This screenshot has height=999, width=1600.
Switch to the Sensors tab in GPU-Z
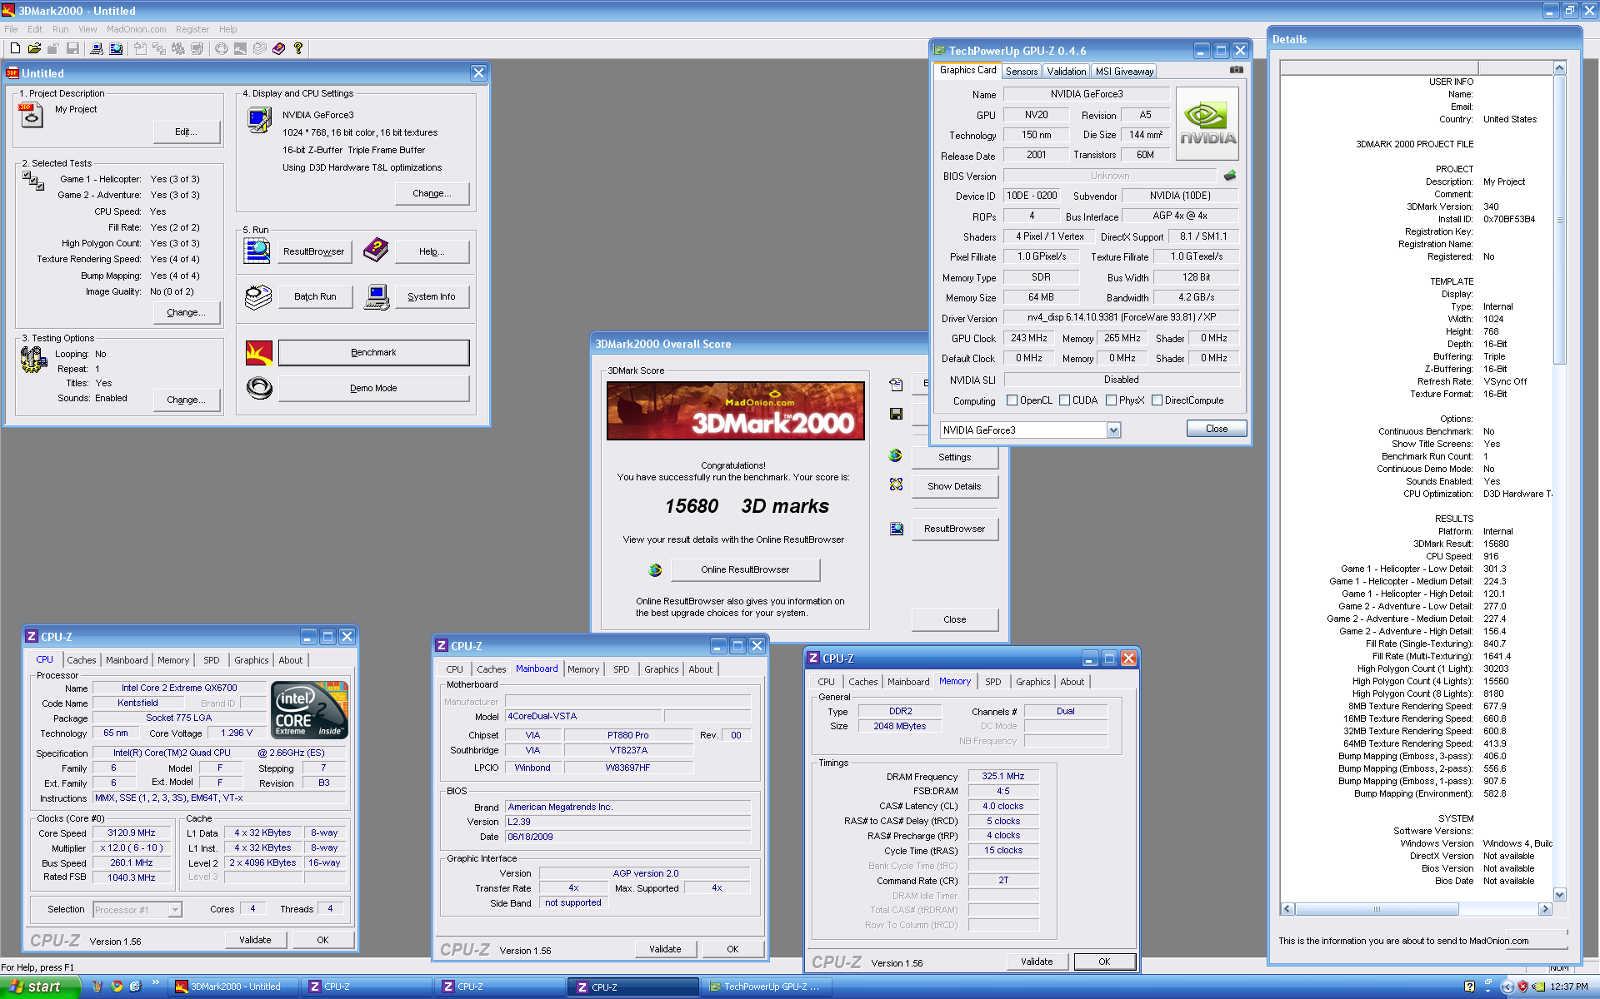coord(1021,71)
